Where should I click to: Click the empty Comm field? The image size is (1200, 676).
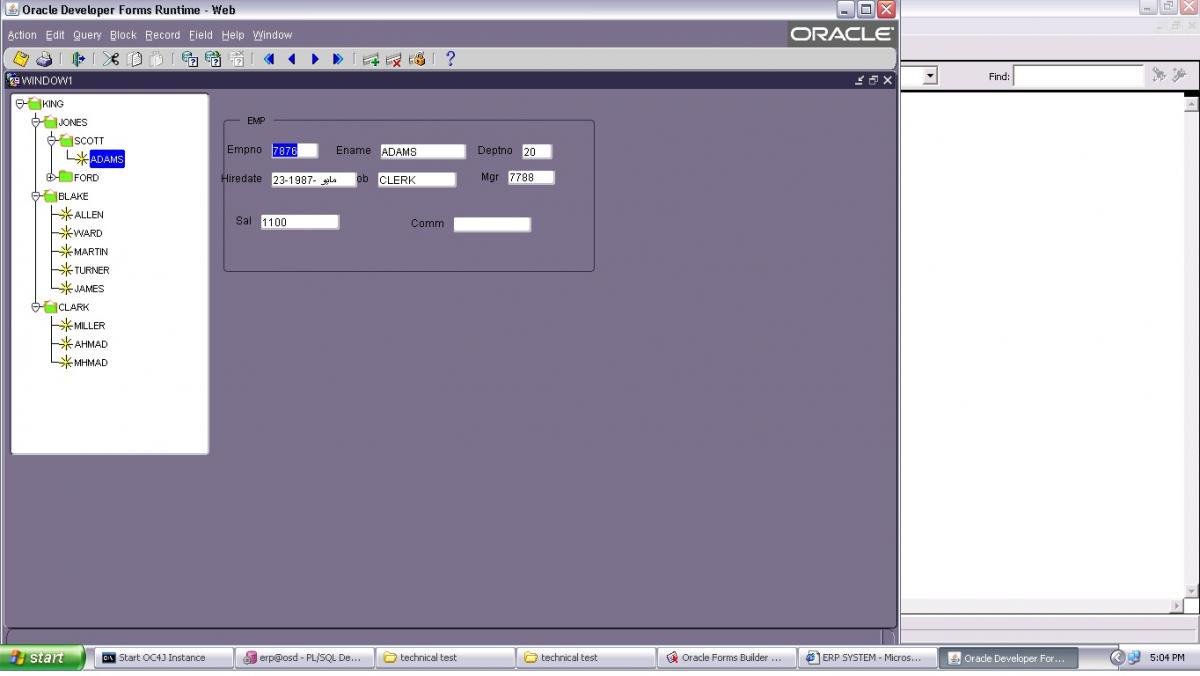(492, 225)
